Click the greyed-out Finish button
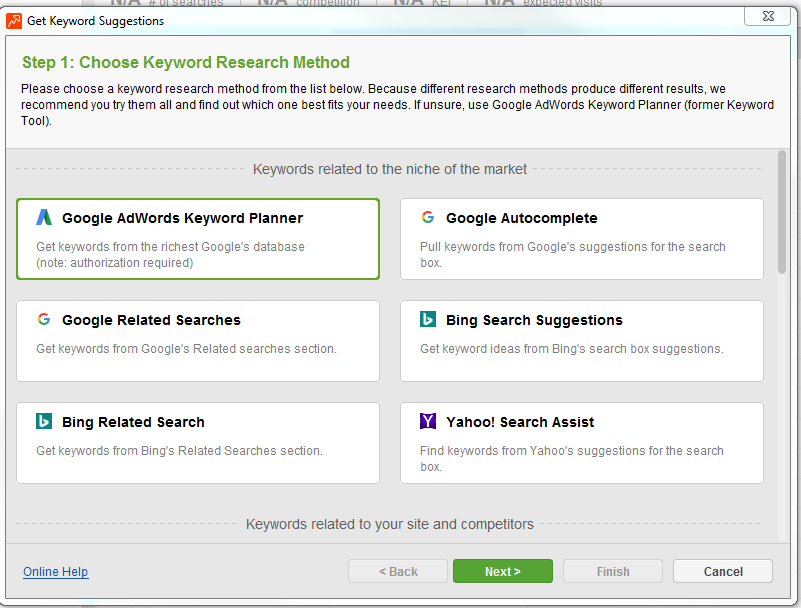Viewport: 801px width, 608px height. click(x=613, y=571)
